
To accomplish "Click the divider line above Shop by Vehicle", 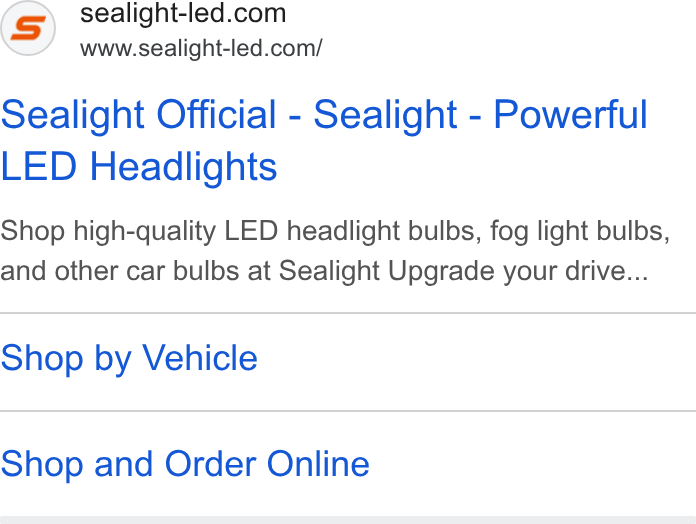I will click(348, 313).
